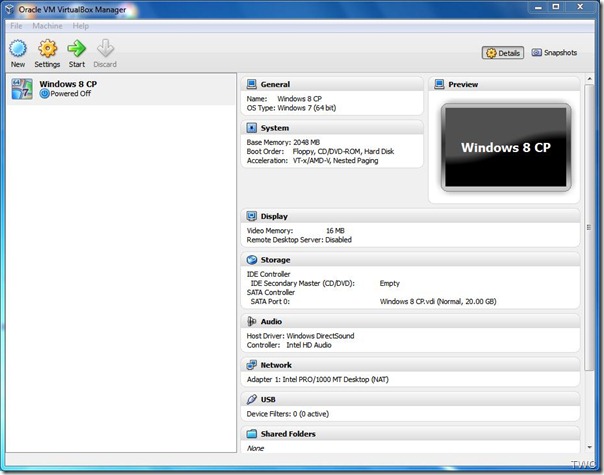
Task: Click 'Device Filters: 0 (0 active)' line
Action: click(x=288, y=414)
